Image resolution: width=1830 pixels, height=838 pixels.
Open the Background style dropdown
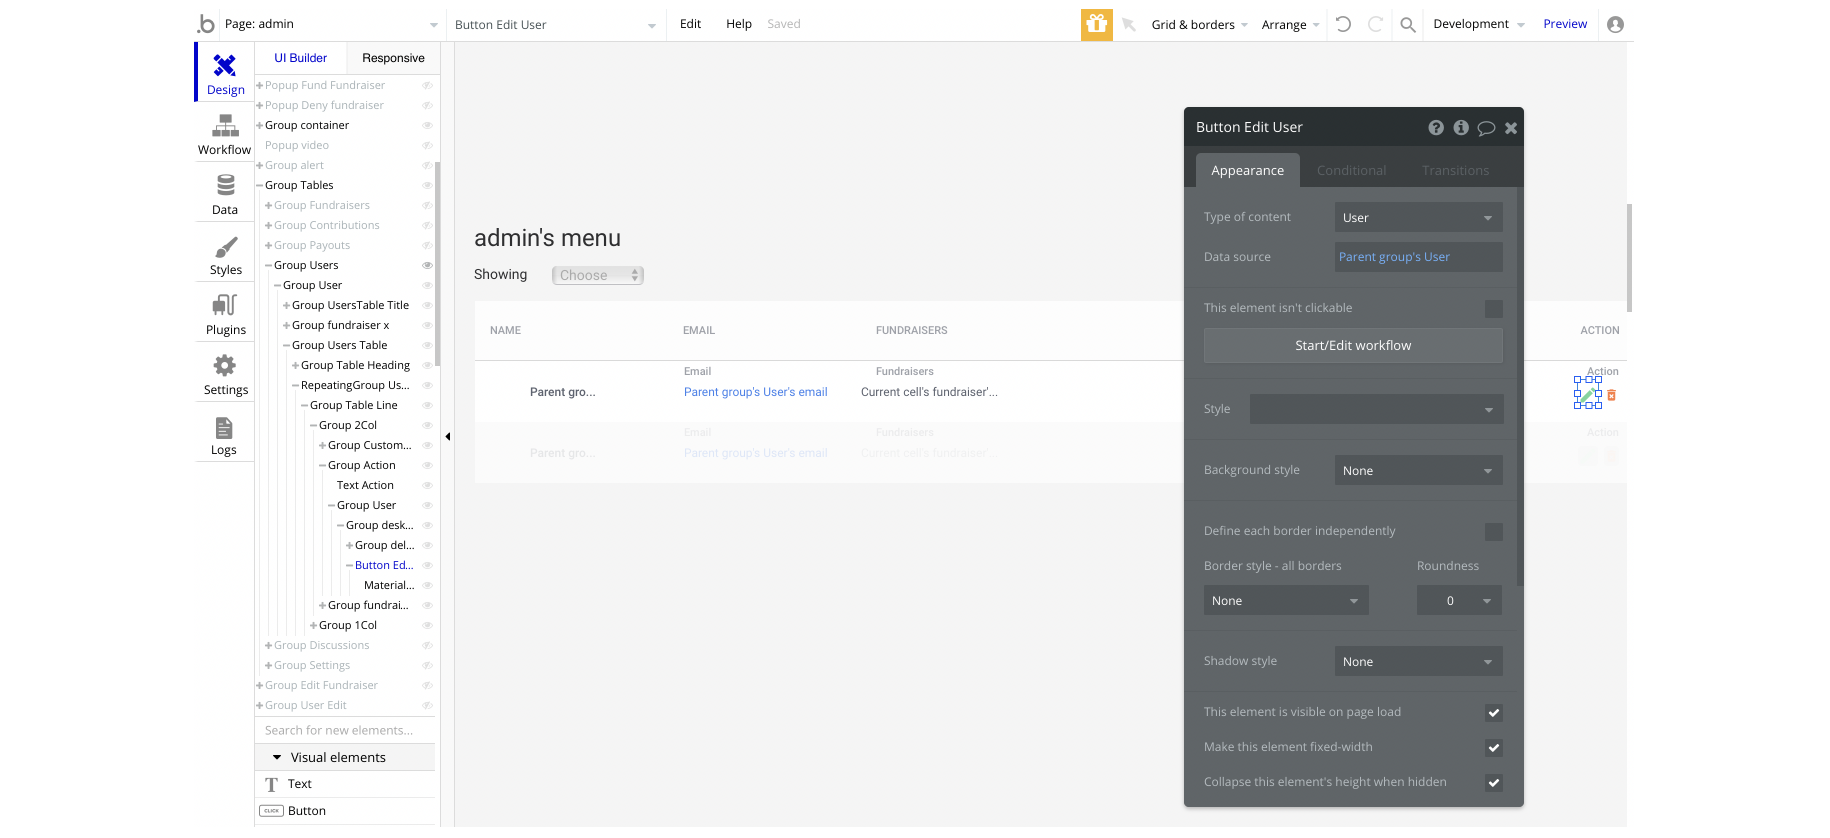click(x=1417, y=471)
